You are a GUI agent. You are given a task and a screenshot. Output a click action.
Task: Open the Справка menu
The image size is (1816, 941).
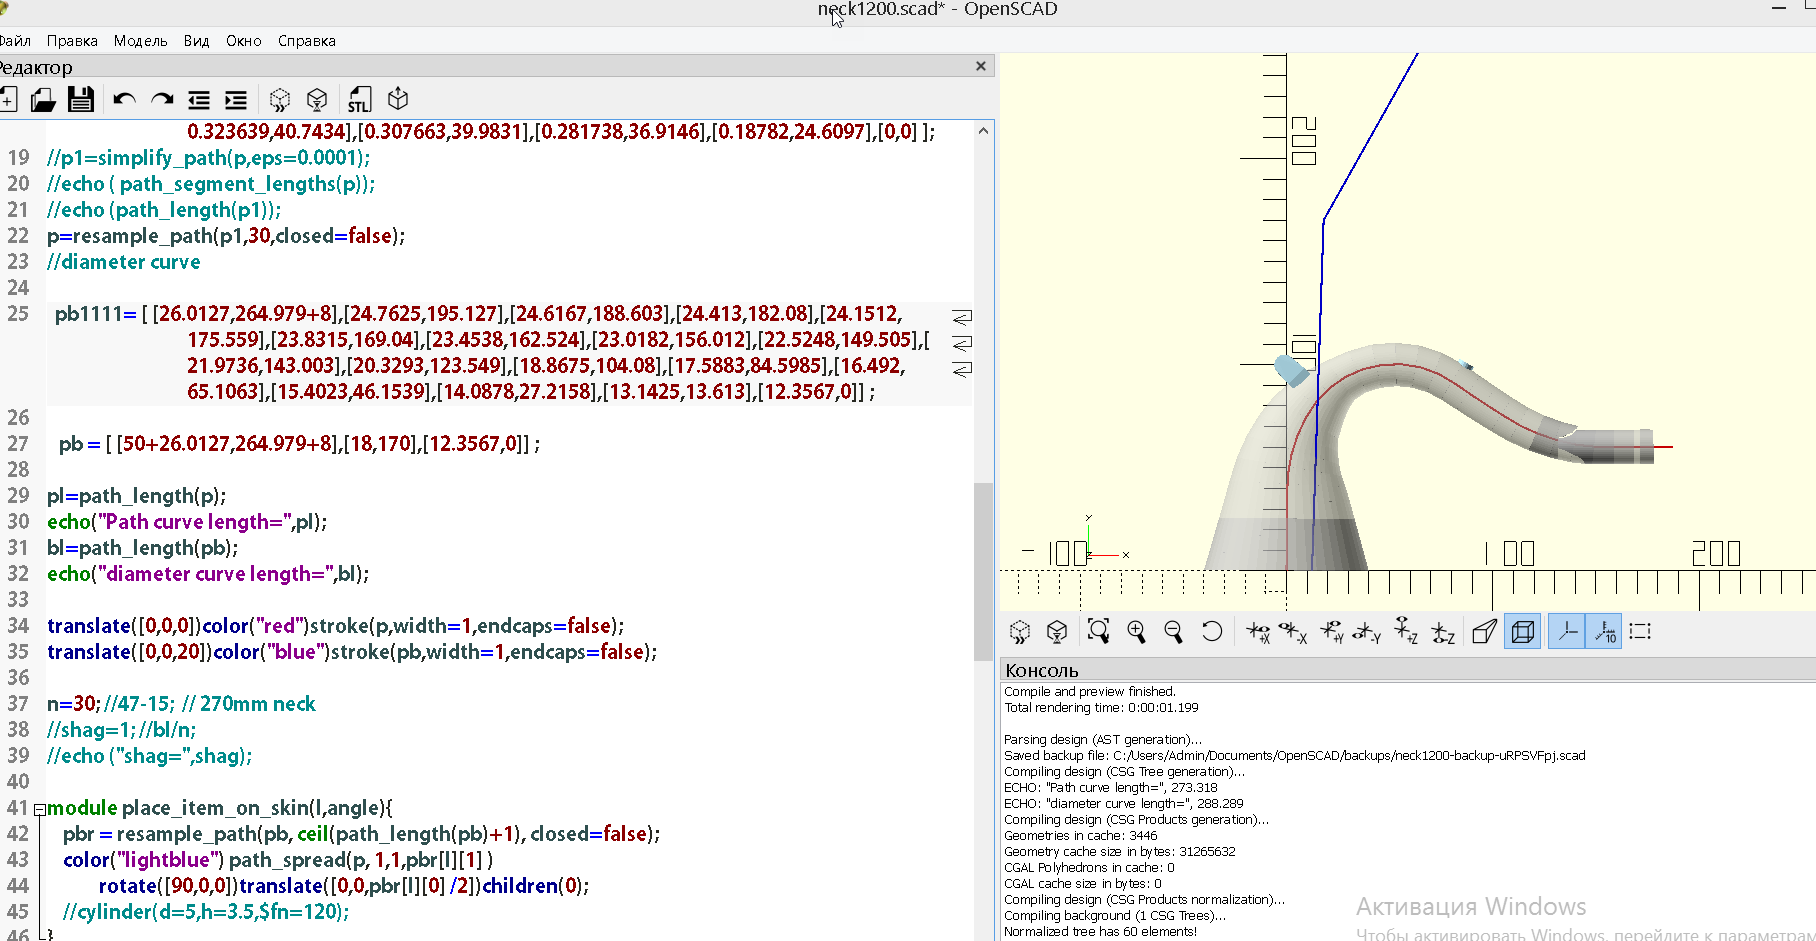click(306, 41)
